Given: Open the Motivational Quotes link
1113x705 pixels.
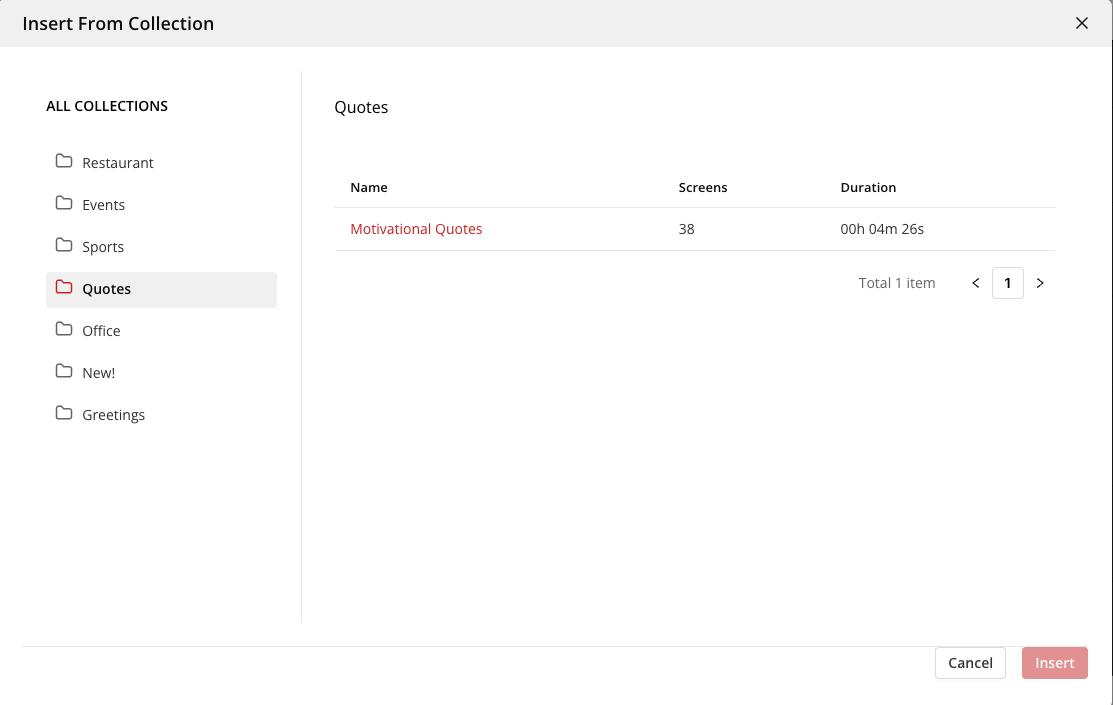Looking at the screenshot, I should point(416,229).
